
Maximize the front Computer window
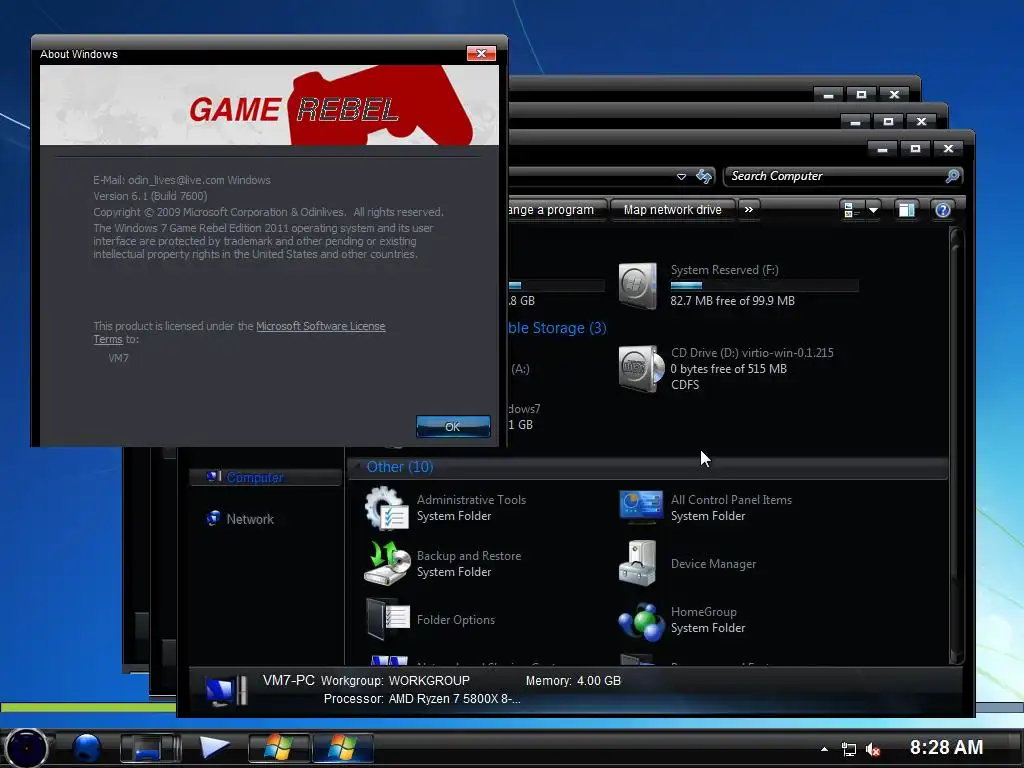tap(915, 149)
